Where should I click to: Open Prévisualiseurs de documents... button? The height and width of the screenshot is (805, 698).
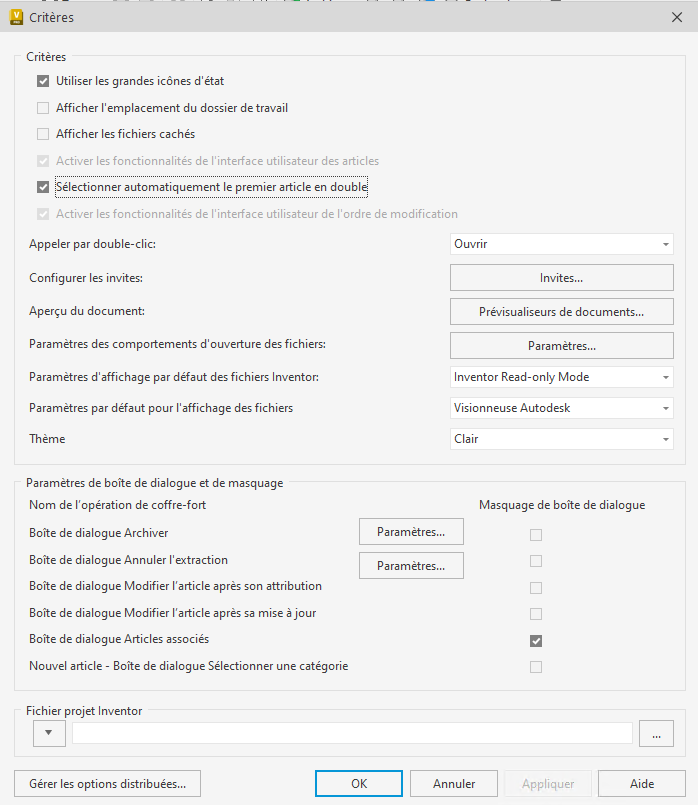pyautogui.click(x=561, y=312)
